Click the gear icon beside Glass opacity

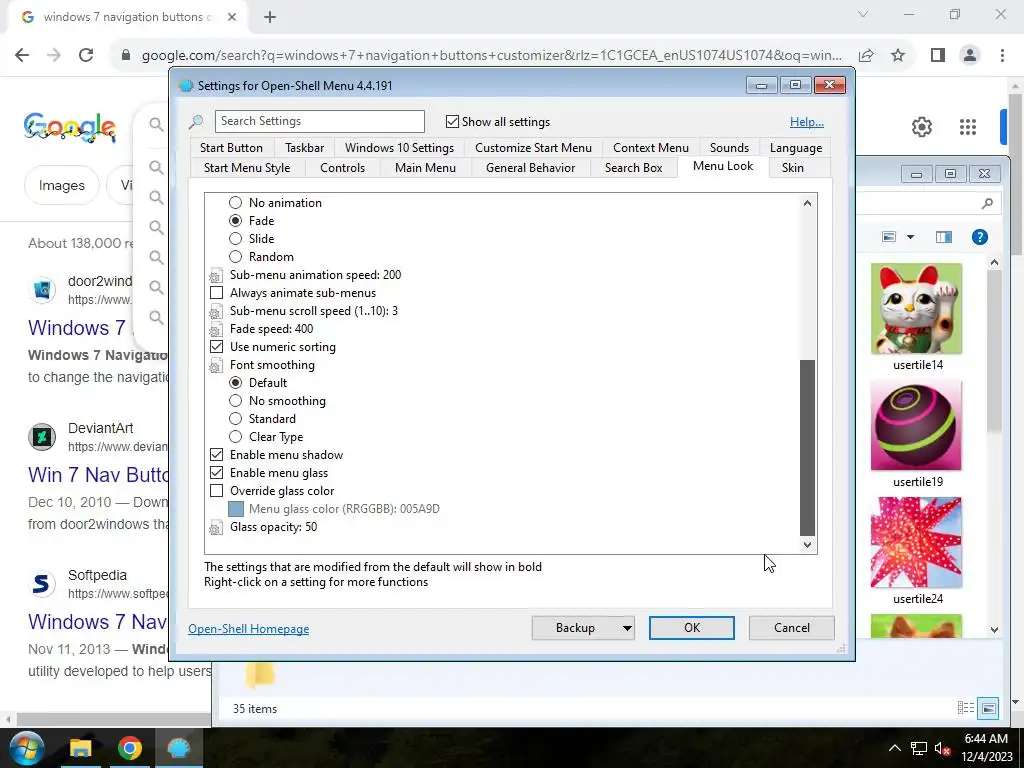pyautogui.click(x=216, y=528)
